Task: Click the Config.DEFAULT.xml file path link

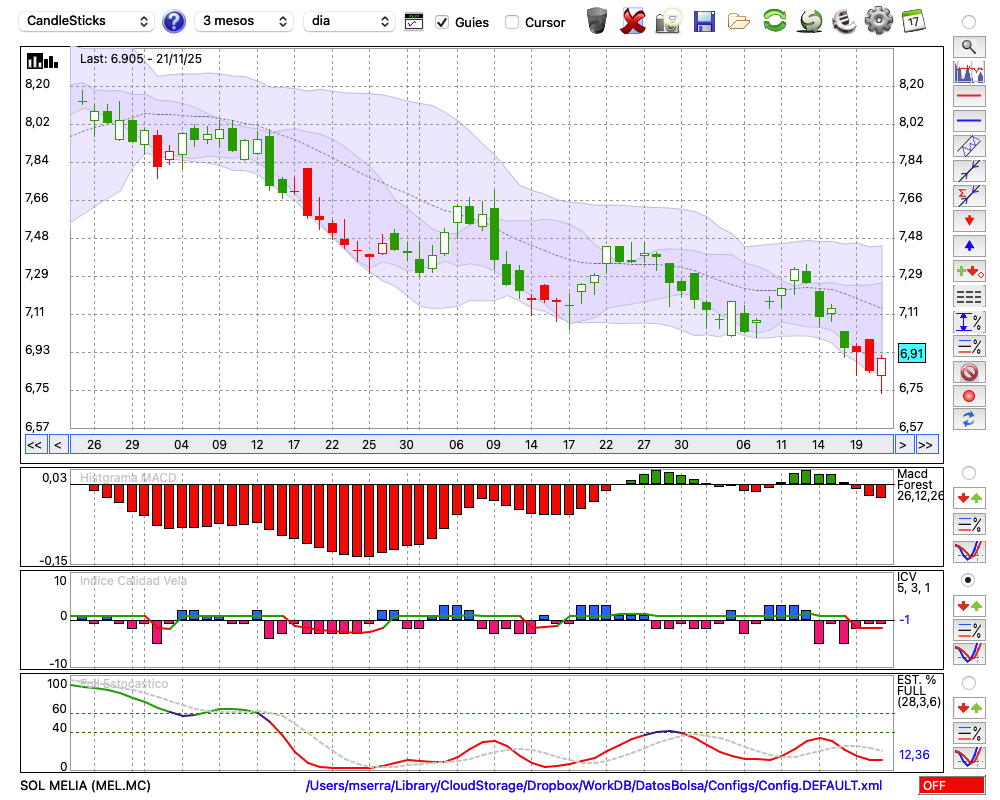Action: point(594,786)
